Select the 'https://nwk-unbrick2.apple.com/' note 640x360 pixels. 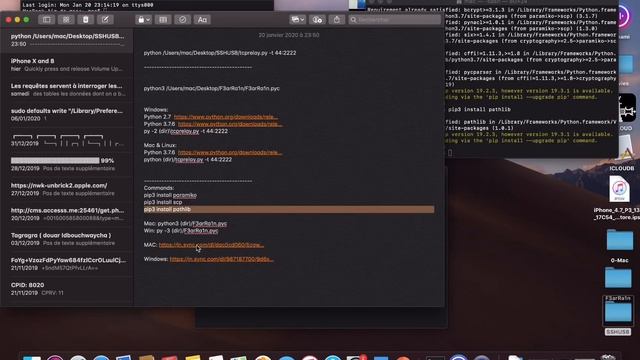pyautogui.click(x=67, y=189)
